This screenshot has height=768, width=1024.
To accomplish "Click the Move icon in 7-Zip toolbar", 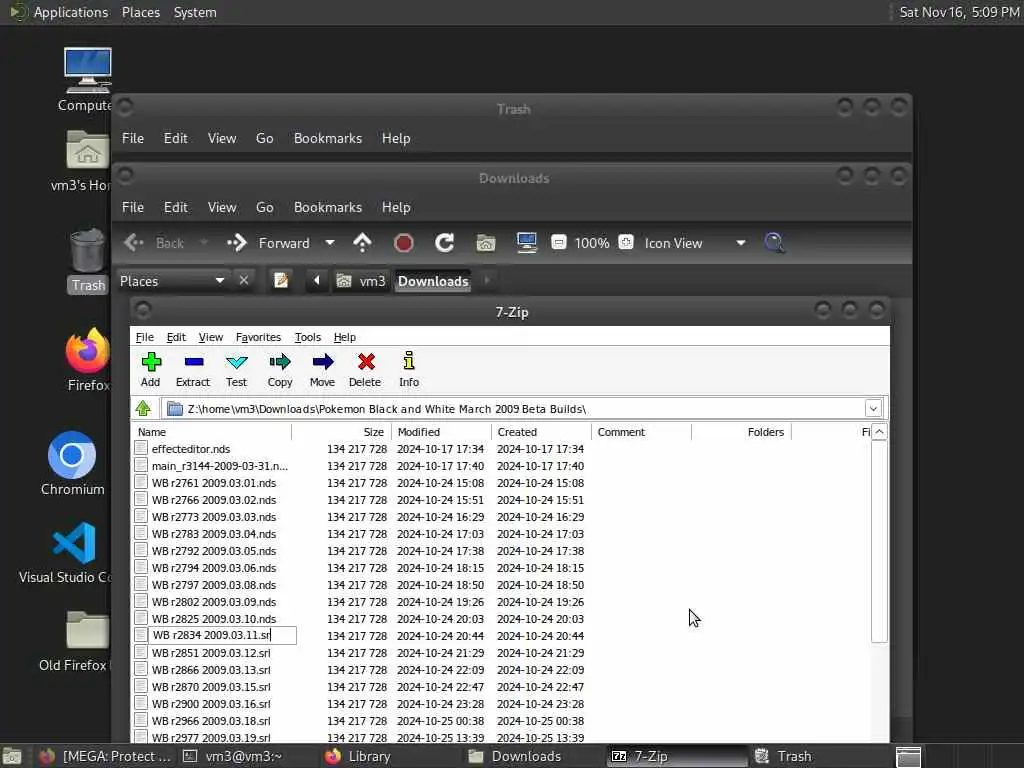I will tap(323, 370).
